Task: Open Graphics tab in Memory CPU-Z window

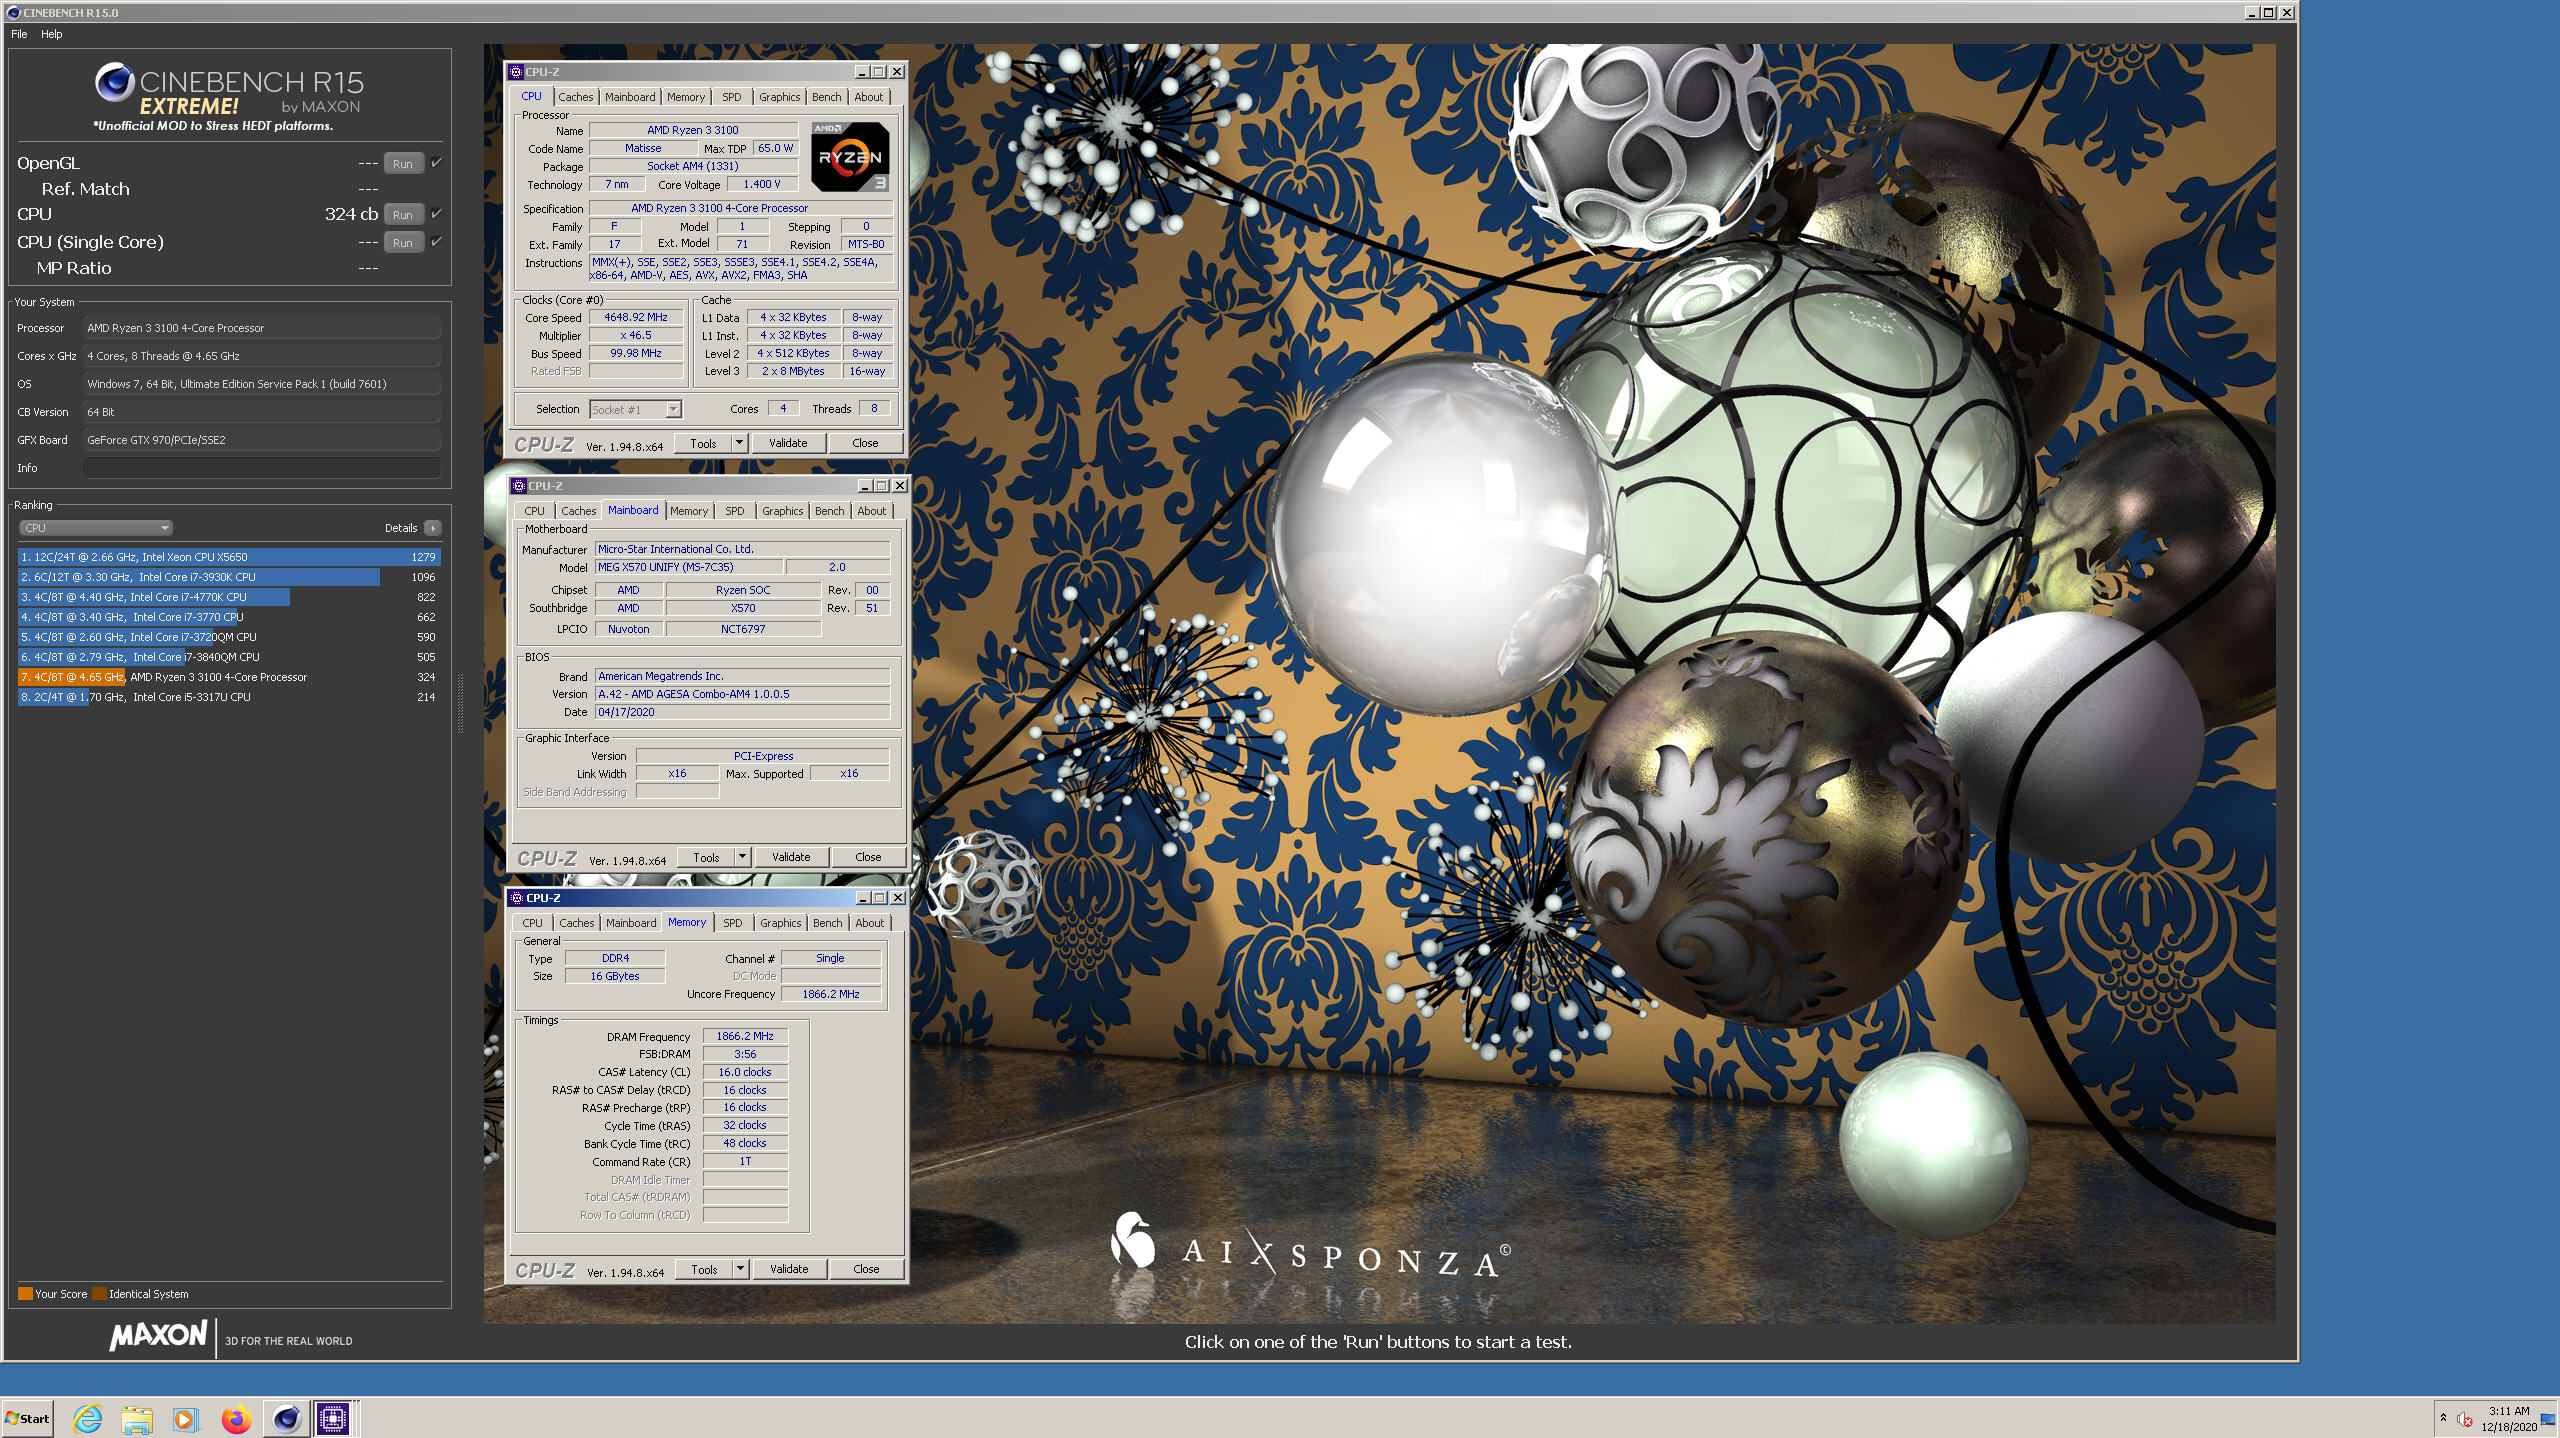Action: click(x=780, y=923)
